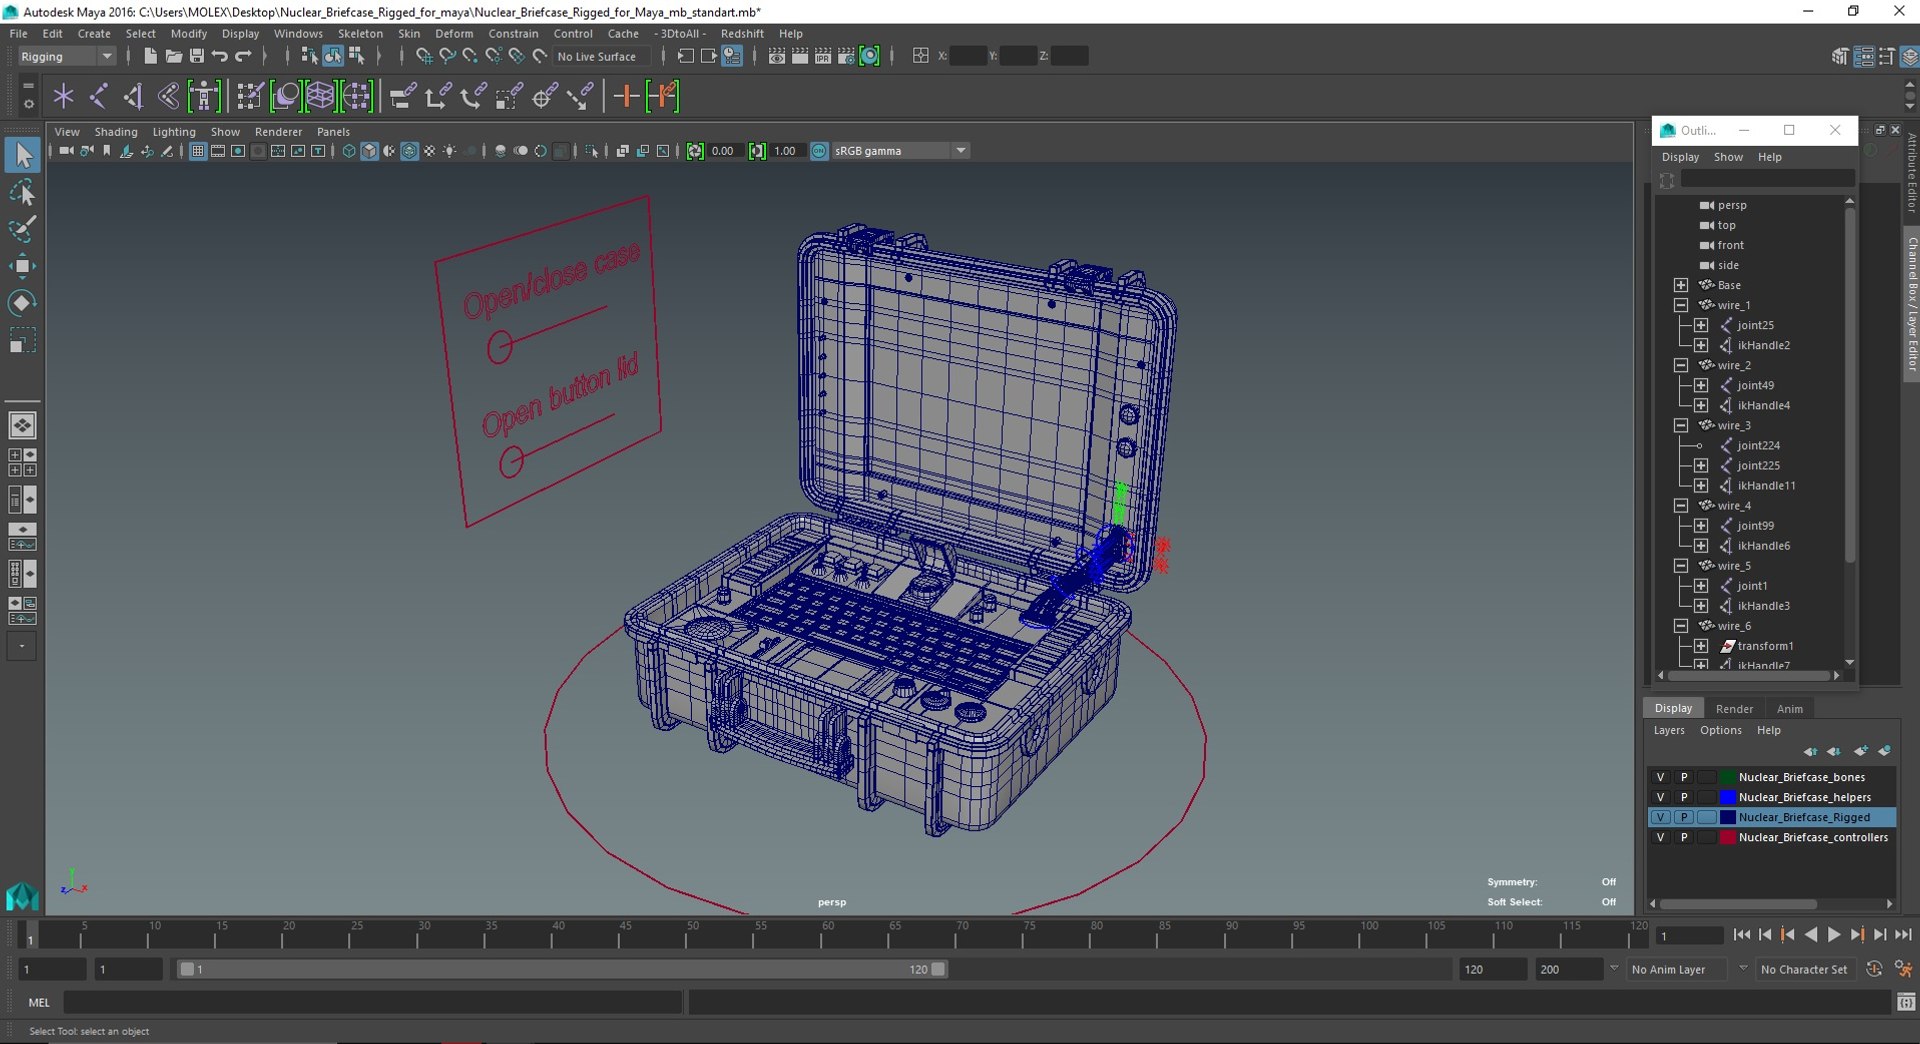Click the Parent Constraint shelf icon
Screen dimensions: 1920x1044
coord(403,97)
